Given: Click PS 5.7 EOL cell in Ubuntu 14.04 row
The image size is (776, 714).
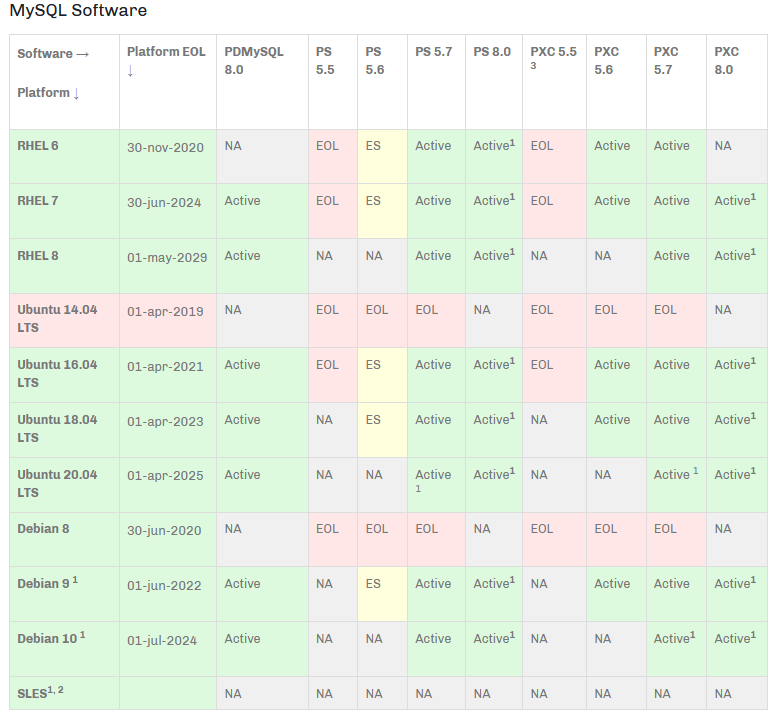Looking at the screenshot, I should [x=436, y=321].
